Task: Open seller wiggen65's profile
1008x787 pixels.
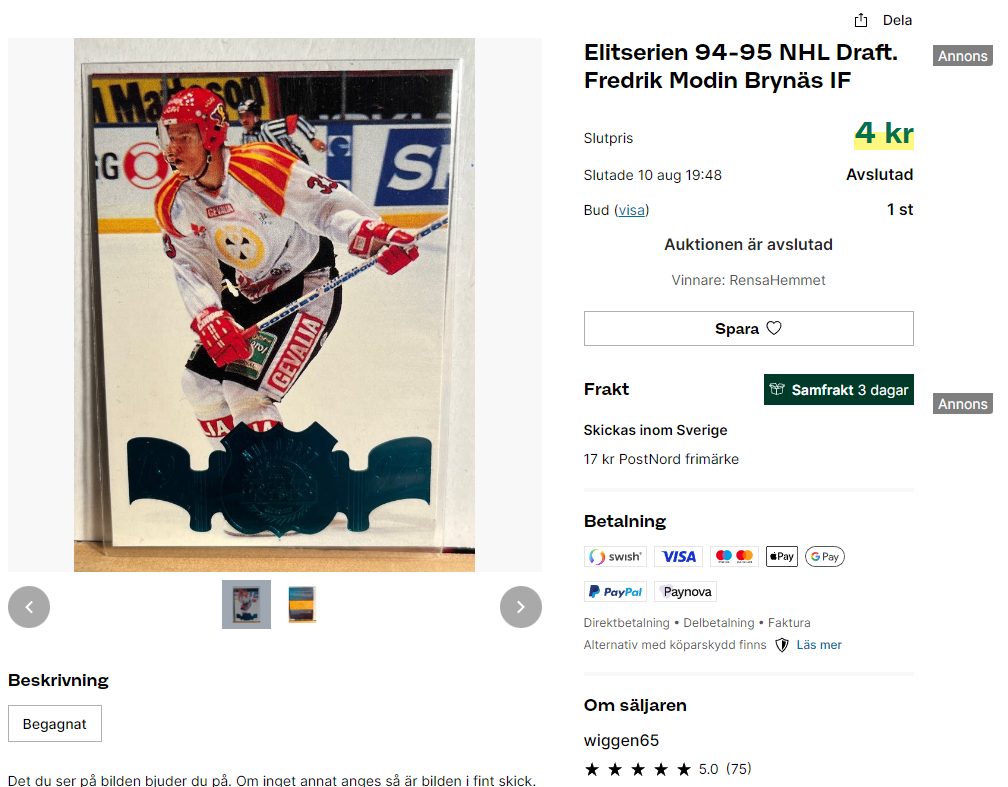Action: click(x=621, y=741)
